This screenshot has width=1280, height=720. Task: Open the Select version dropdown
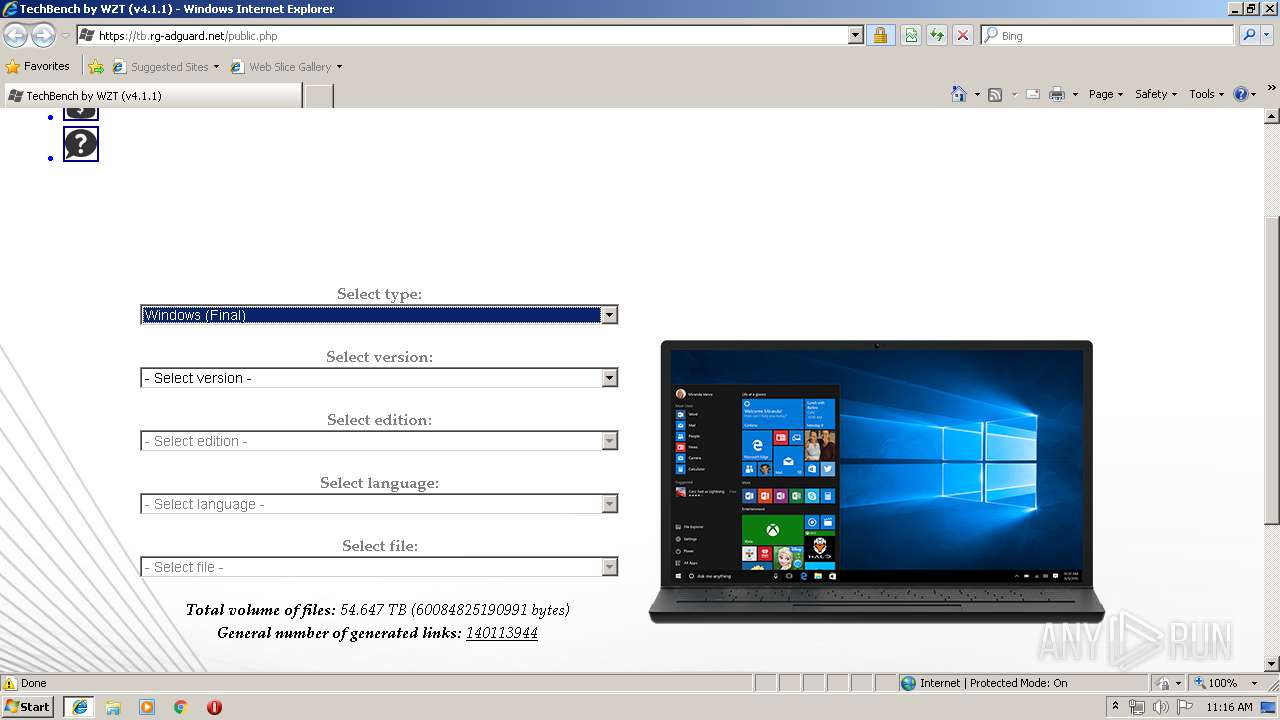(379, 378)
